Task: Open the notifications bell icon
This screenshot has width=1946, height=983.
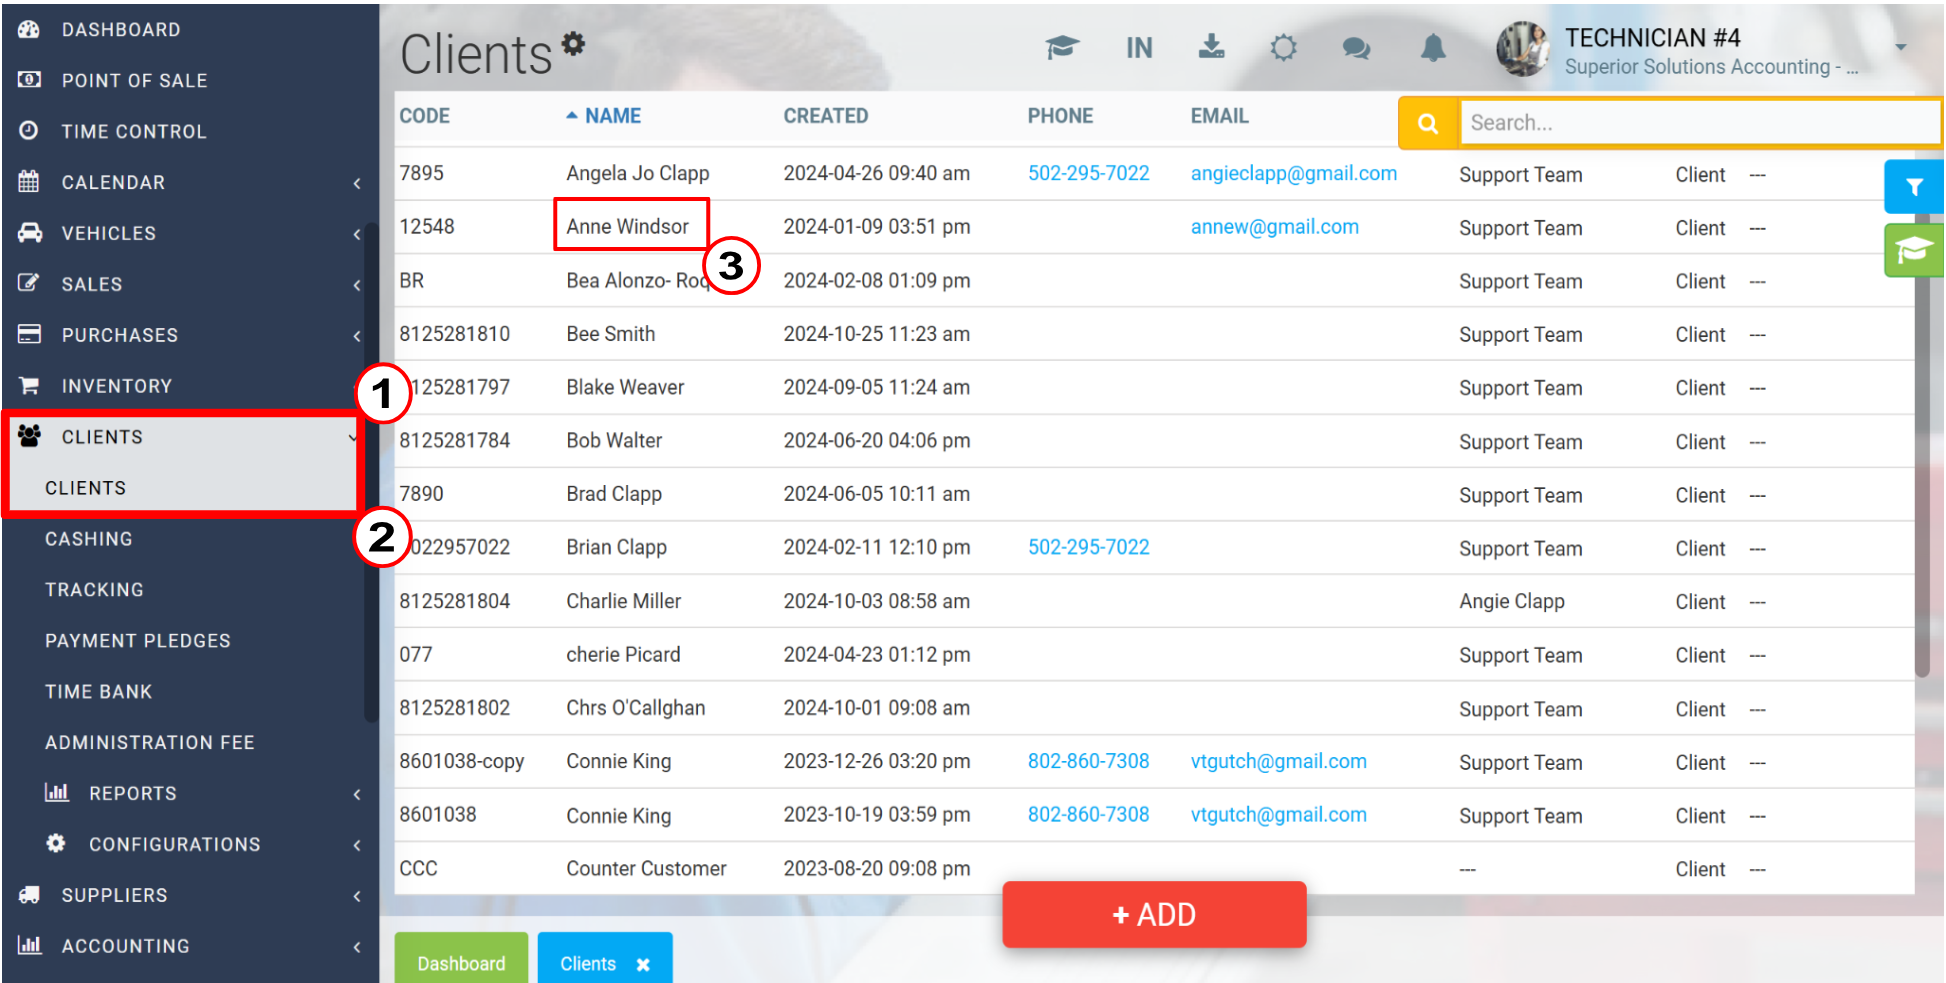Action: tap(1433, 47)
